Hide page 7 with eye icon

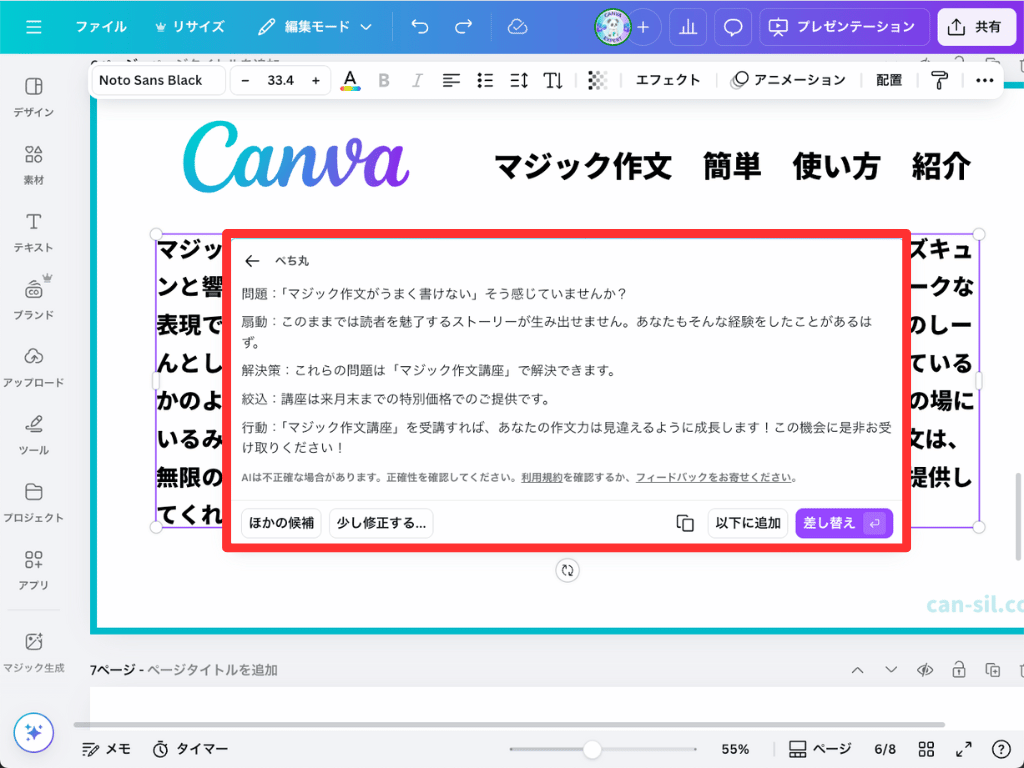point(925,670)
